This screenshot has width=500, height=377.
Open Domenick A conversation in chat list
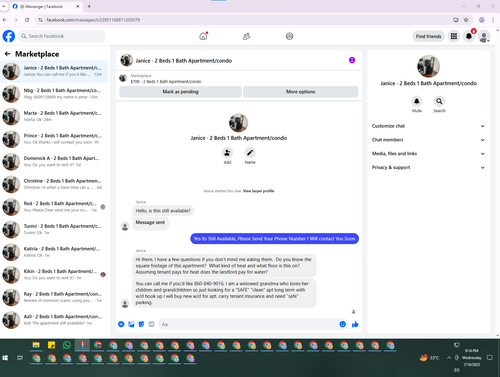54,162
